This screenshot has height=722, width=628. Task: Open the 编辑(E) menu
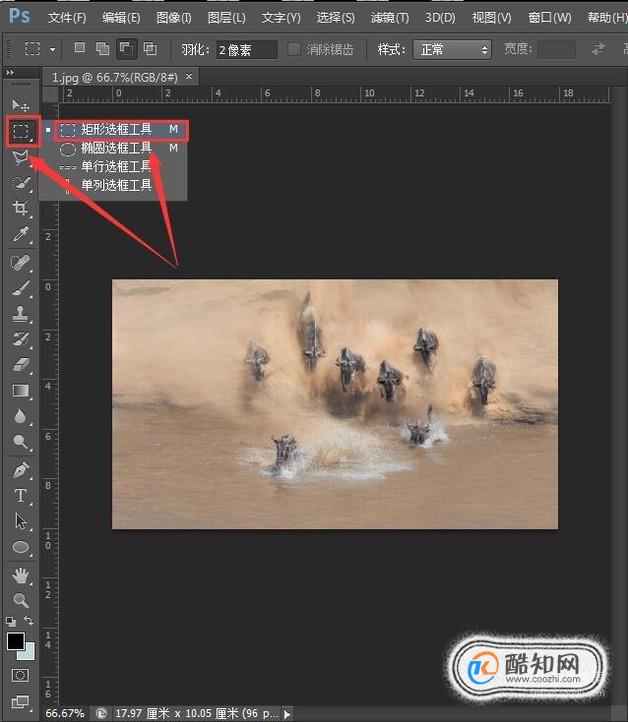[x=121, y=18]
